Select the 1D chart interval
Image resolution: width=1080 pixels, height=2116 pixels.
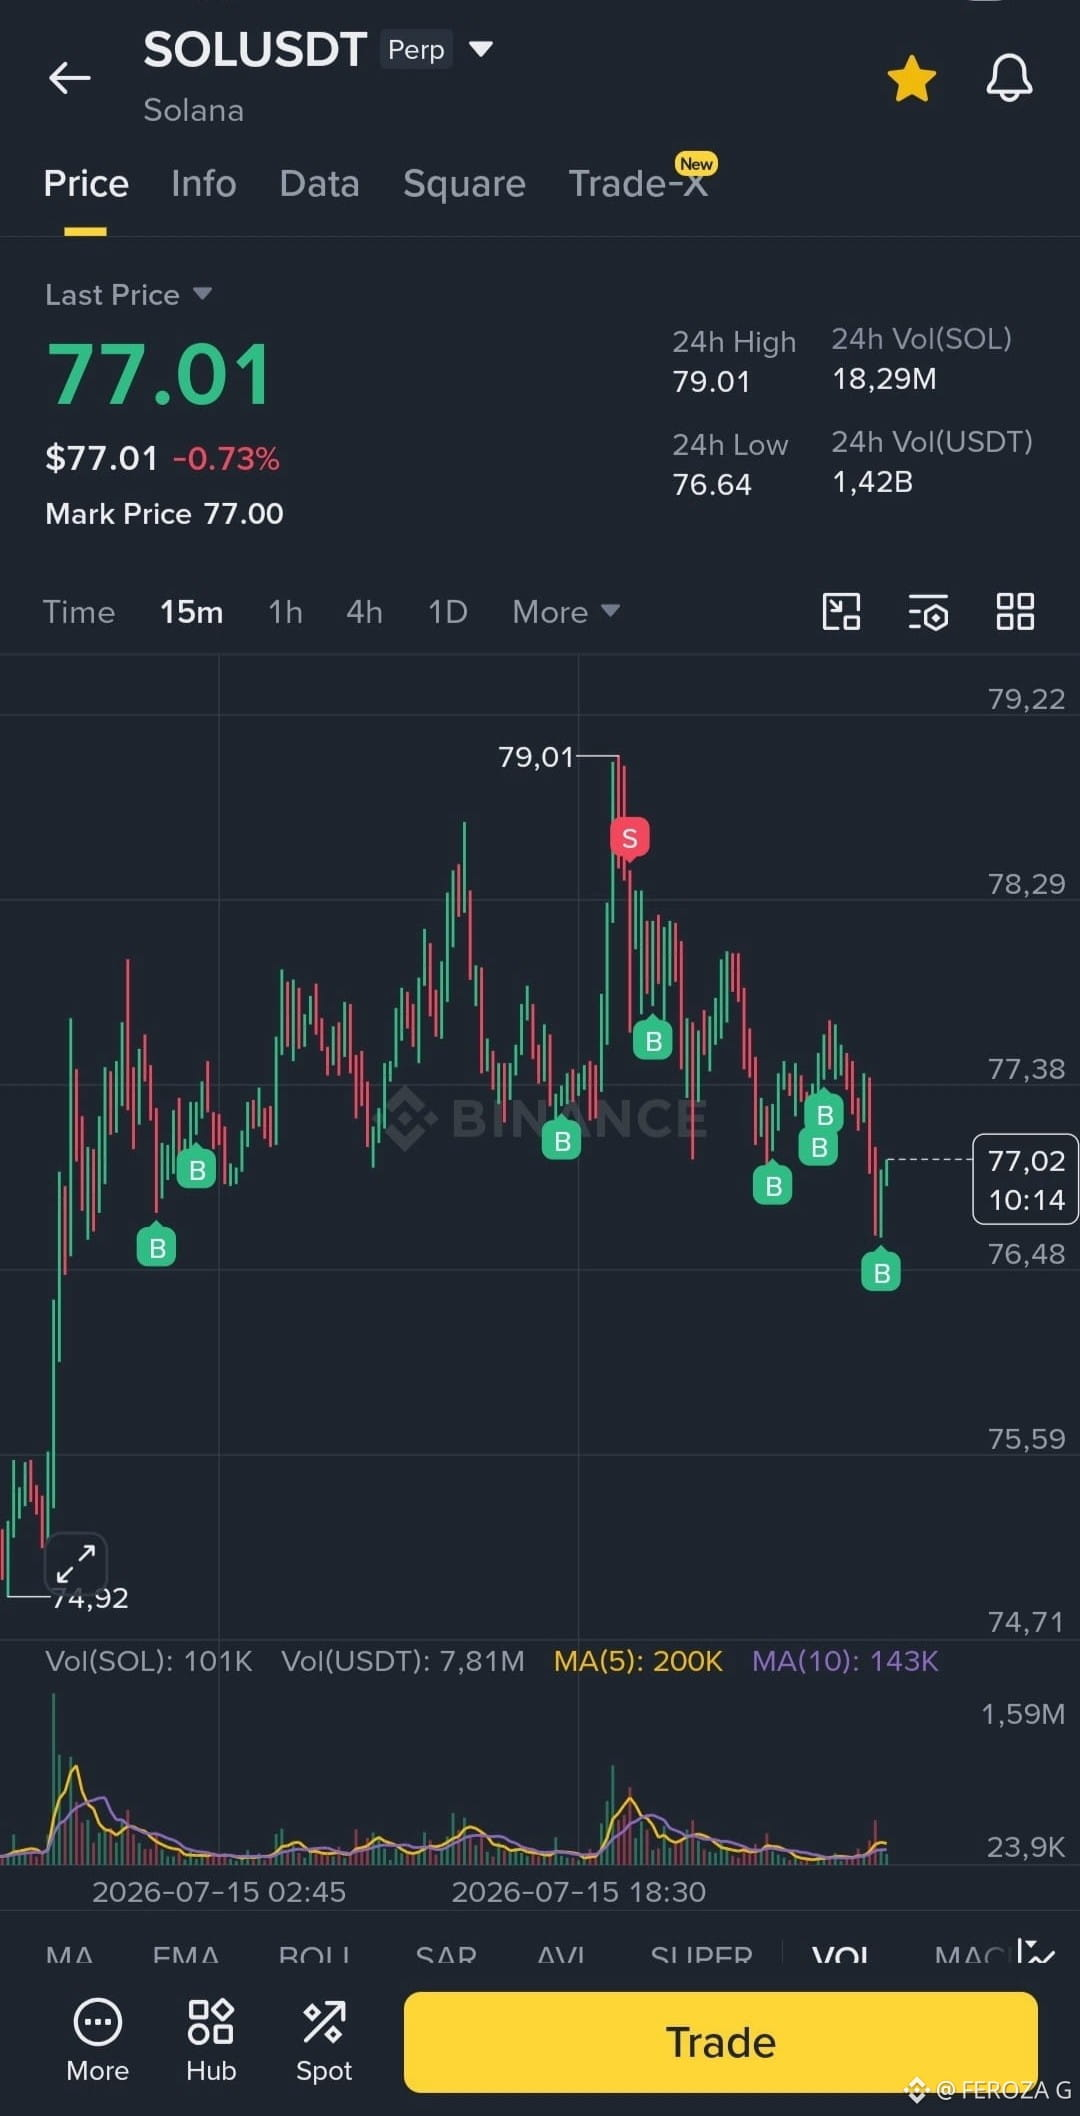click(x=447, y=611)
